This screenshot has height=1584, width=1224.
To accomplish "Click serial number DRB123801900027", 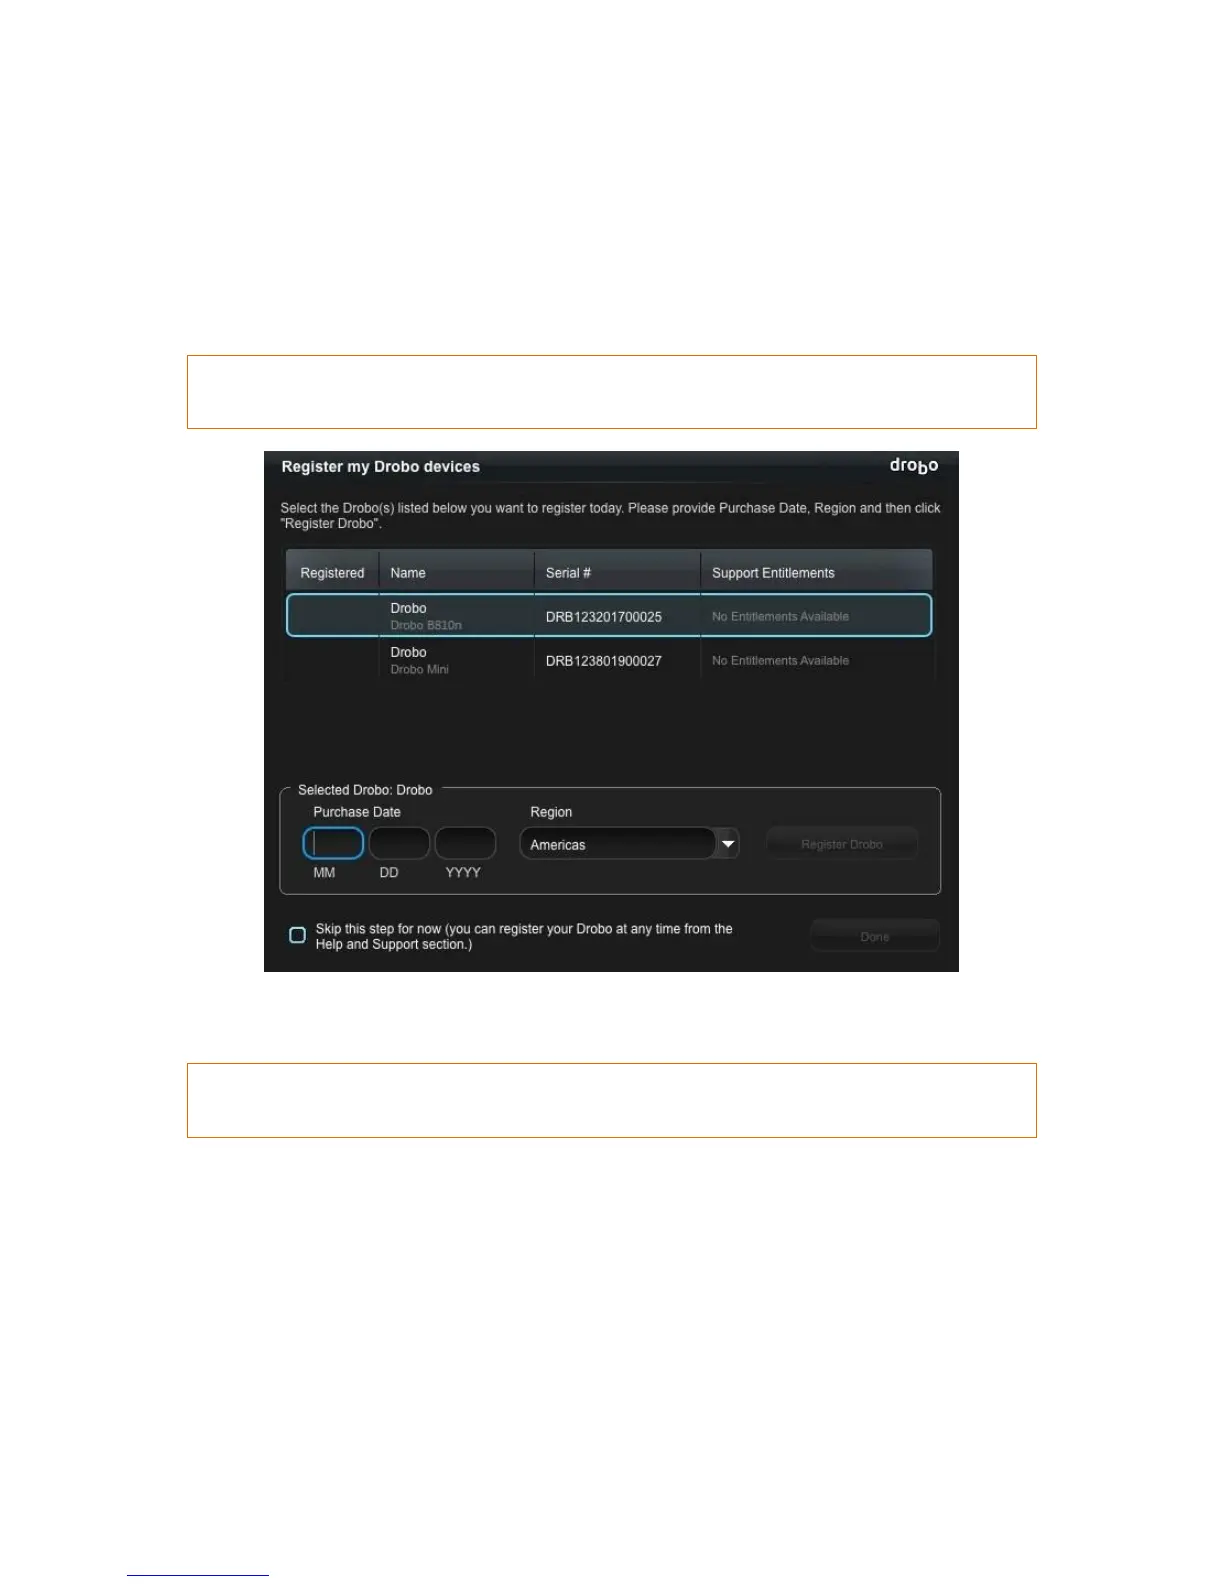I will click(604, 661).
